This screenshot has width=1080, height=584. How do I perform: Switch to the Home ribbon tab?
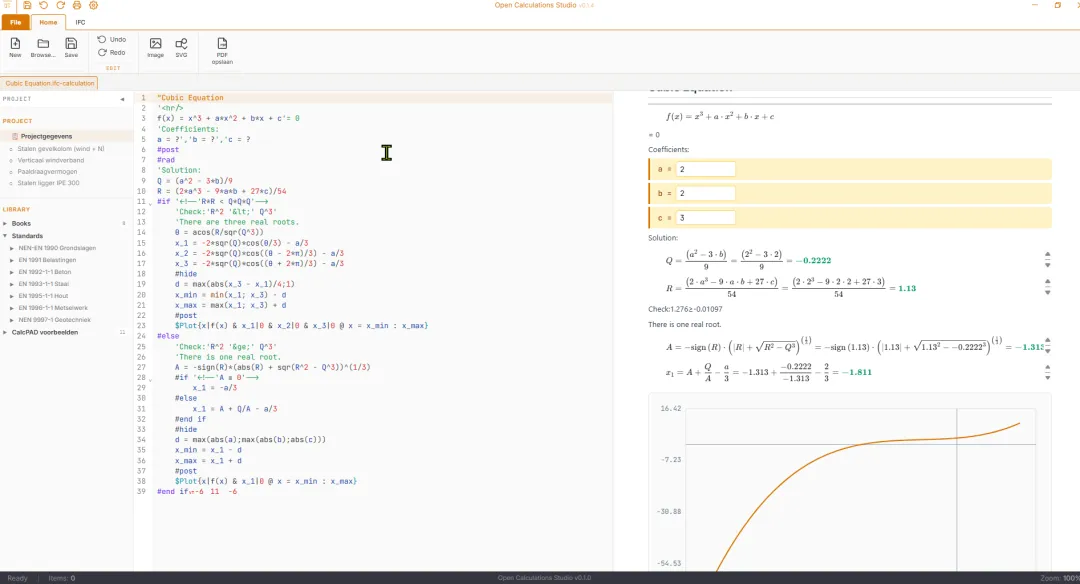tap(48, 22)
